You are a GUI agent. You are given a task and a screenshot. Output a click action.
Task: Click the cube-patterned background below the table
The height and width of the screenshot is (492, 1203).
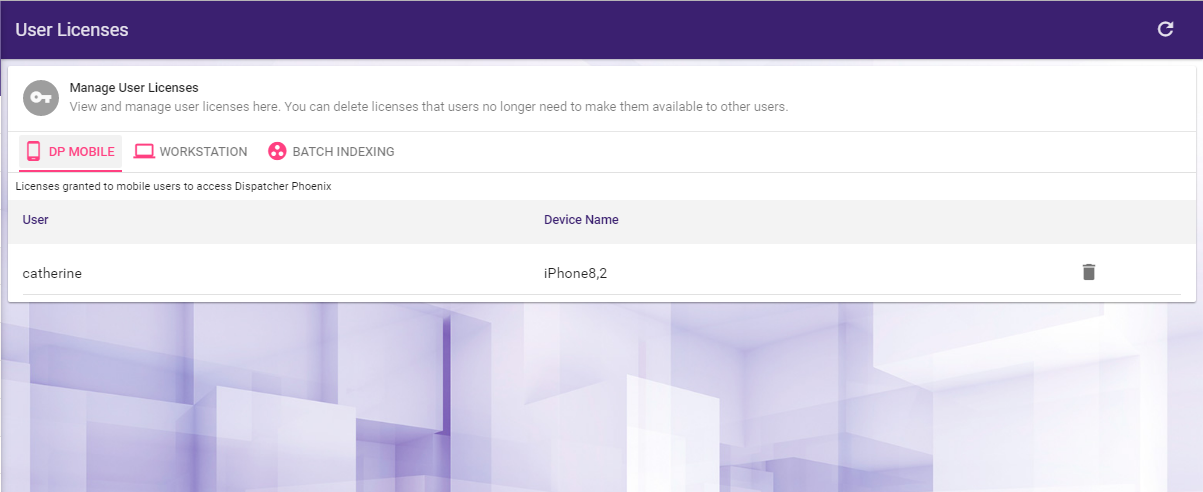click(x=600, y=400)
